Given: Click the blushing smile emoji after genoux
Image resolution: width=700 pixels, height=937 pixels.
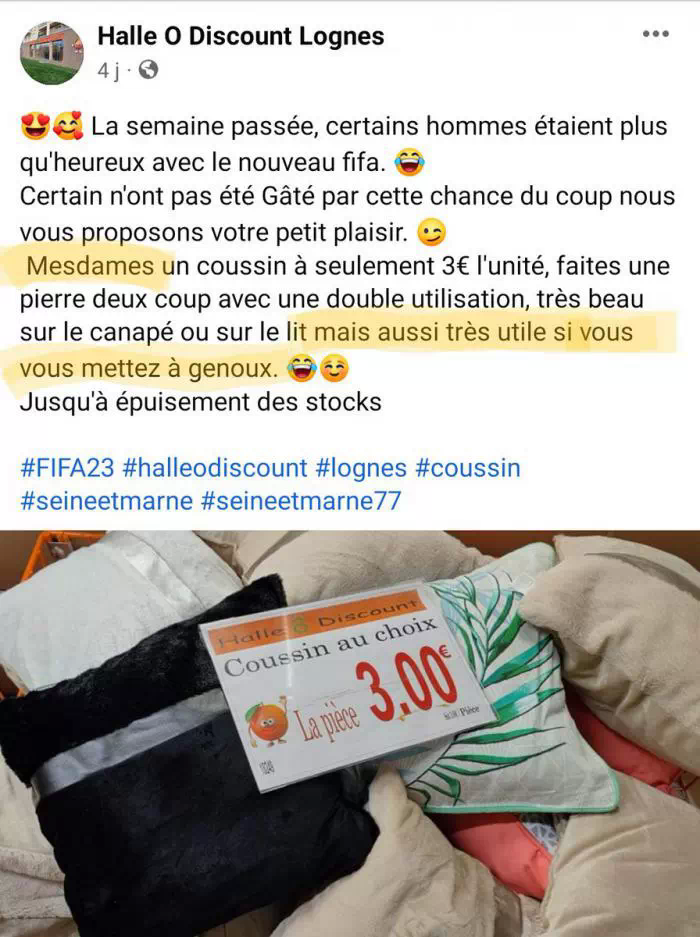Looking at the screenshot, I should pos(334,369).
